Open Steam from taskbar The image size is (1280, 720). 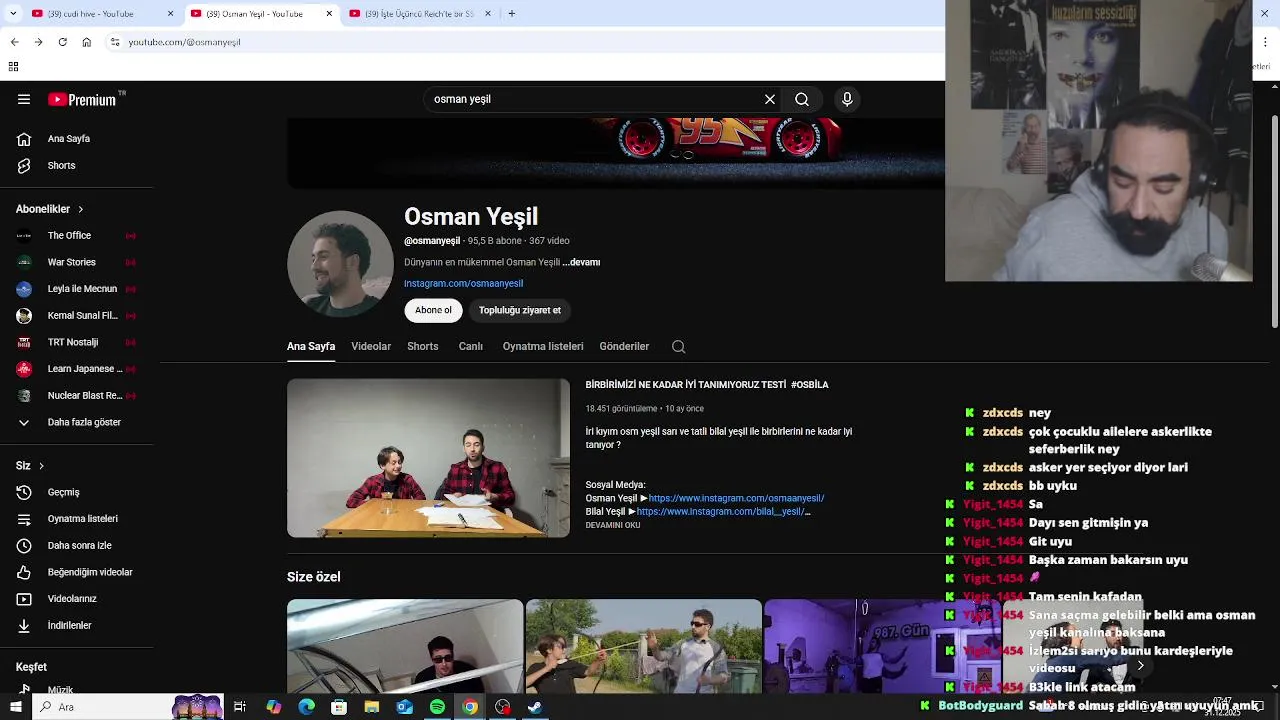click(535, 707)
